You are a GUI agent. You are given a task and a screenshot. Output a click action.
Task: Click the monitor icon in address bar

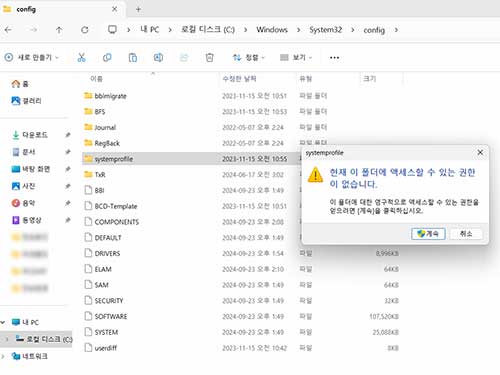112,30
